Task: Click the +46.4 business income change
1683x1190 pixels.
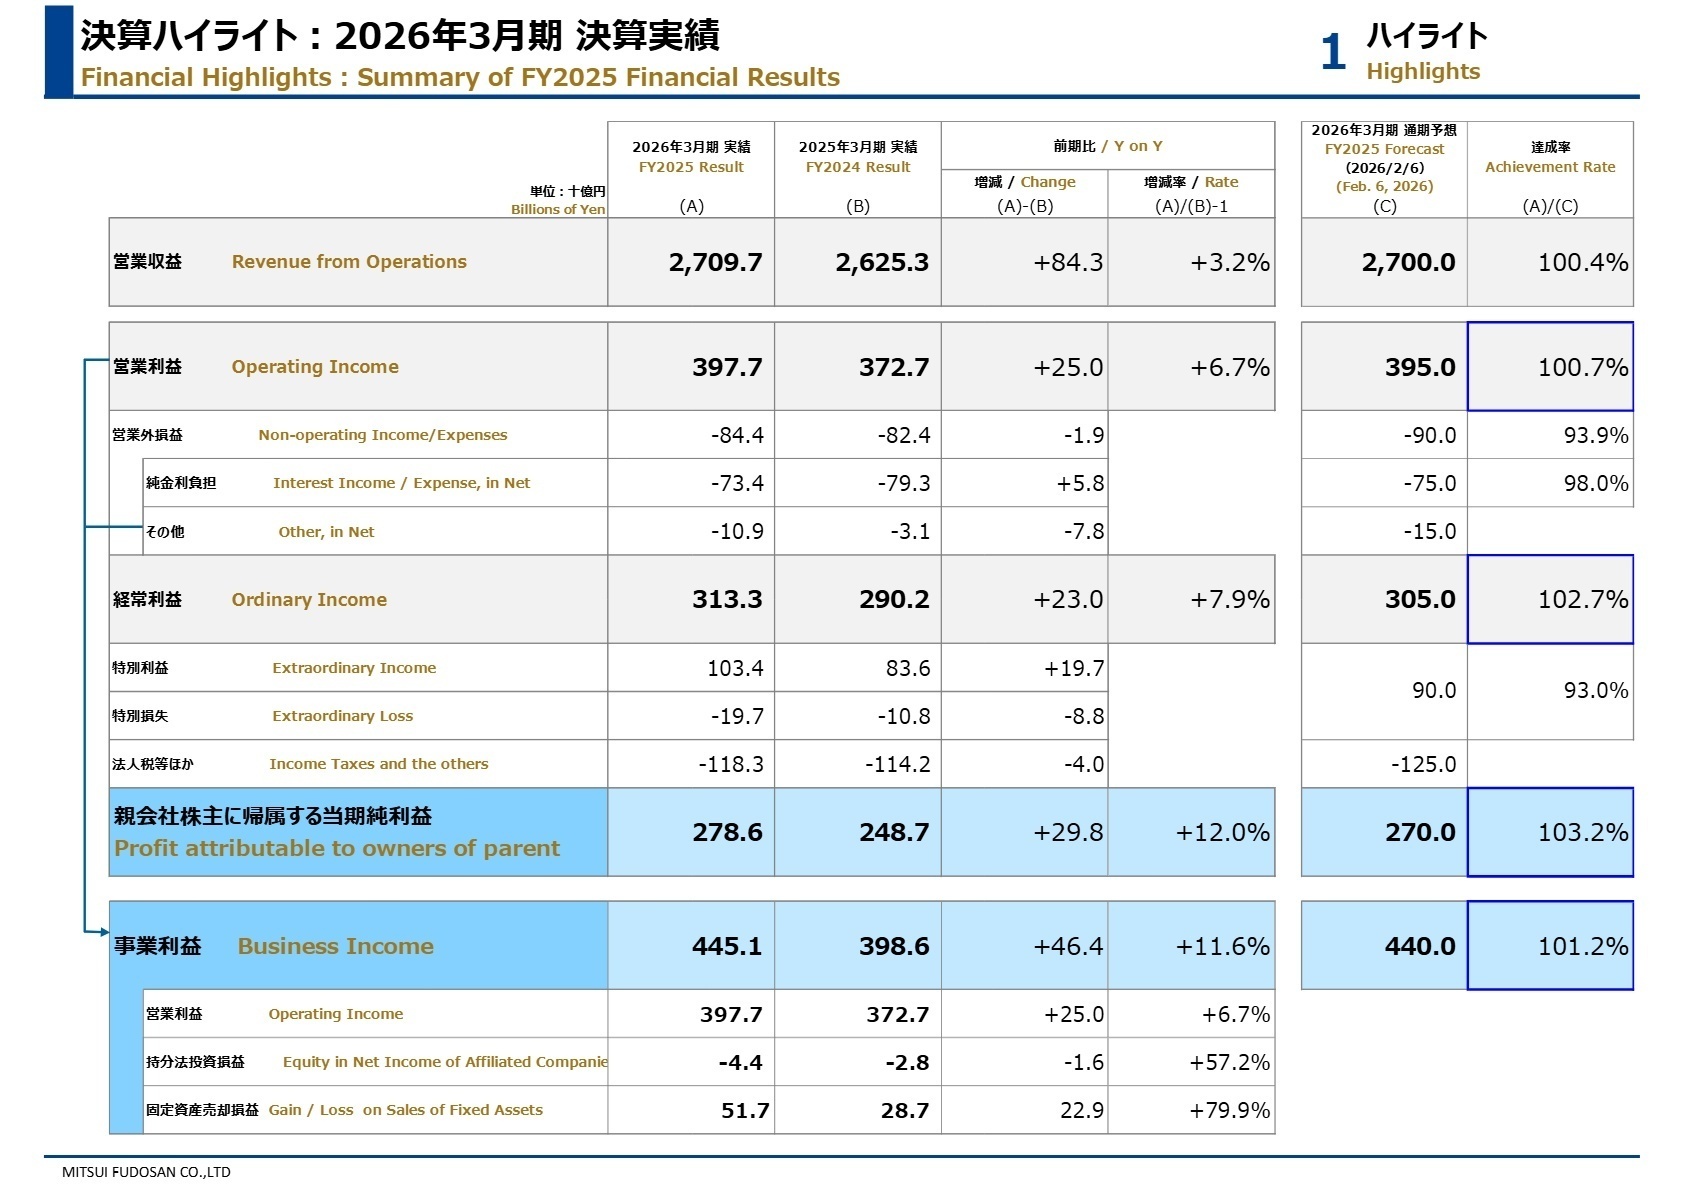Action: 1068,946
